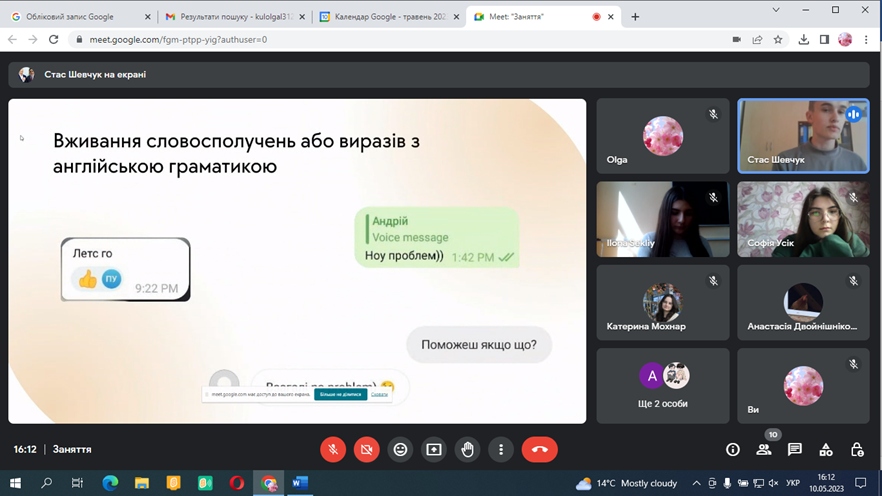Open the activities panel
882x496 pixels.
click(x=826, y=450)
